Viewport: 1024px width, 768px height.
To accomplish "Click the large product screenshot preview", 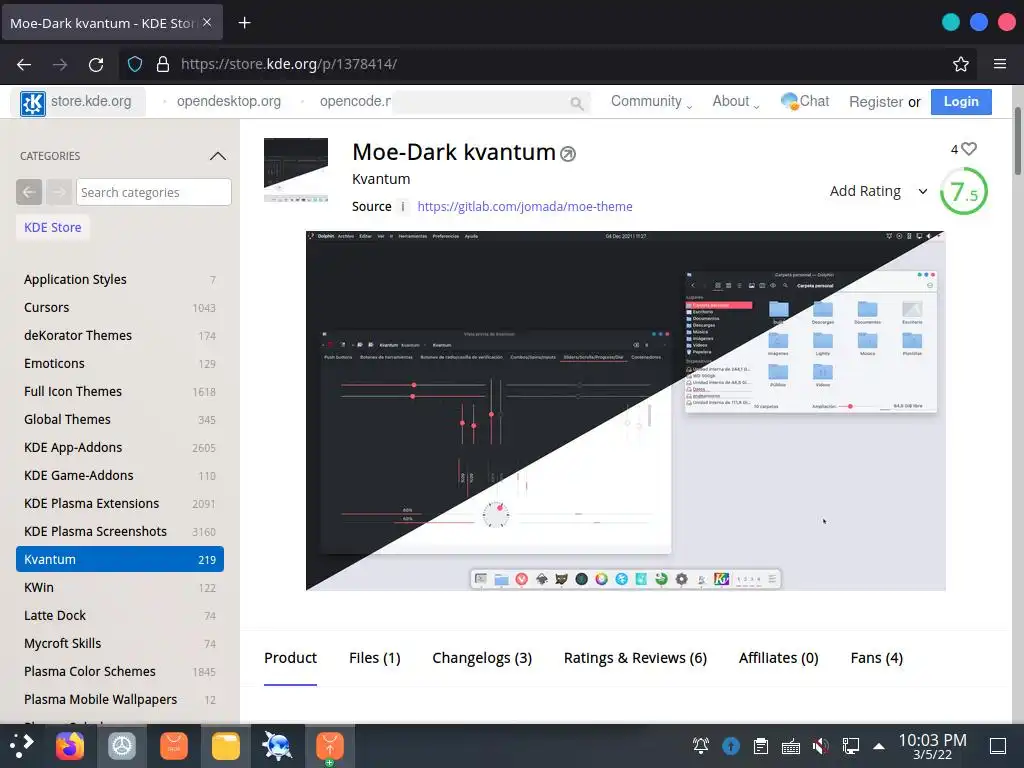I will 626,411.
